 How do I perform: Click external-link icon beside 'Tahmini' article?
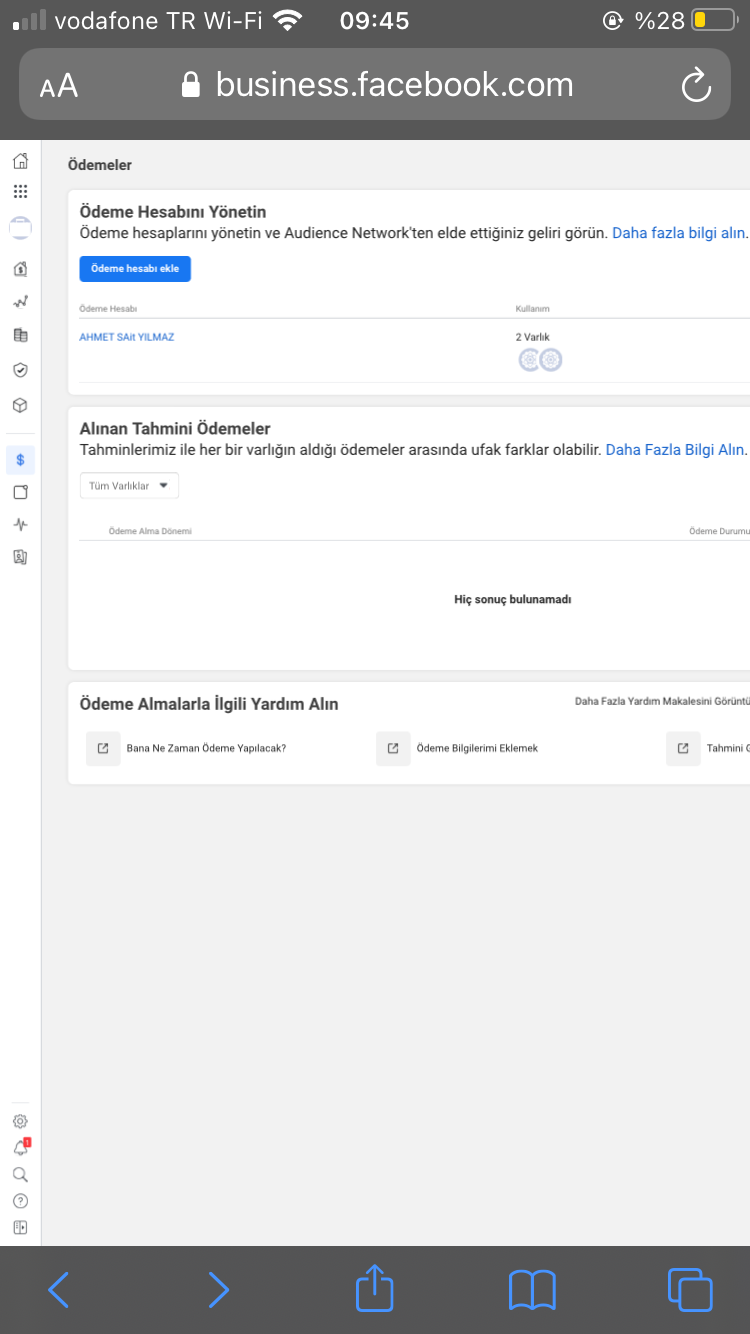coord(683,748)
